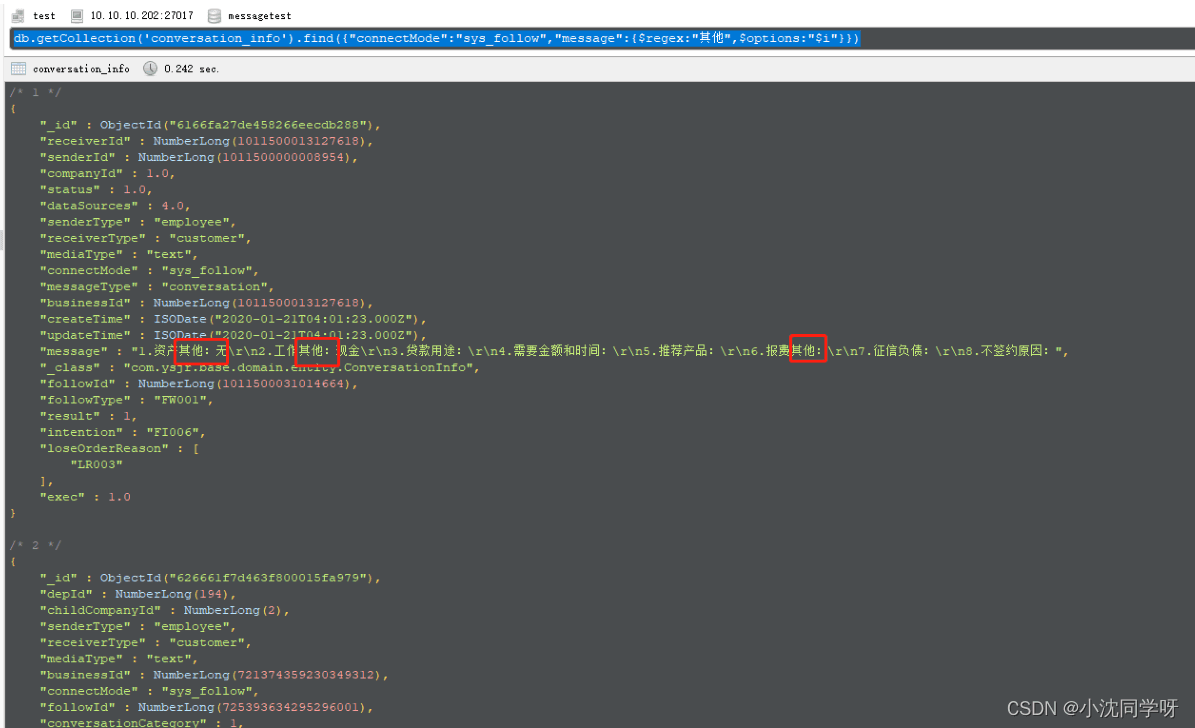1195x728 pixels.
Task: Click the senderId NumberLong(1011500000008954) line
Action: pos(199,157)
